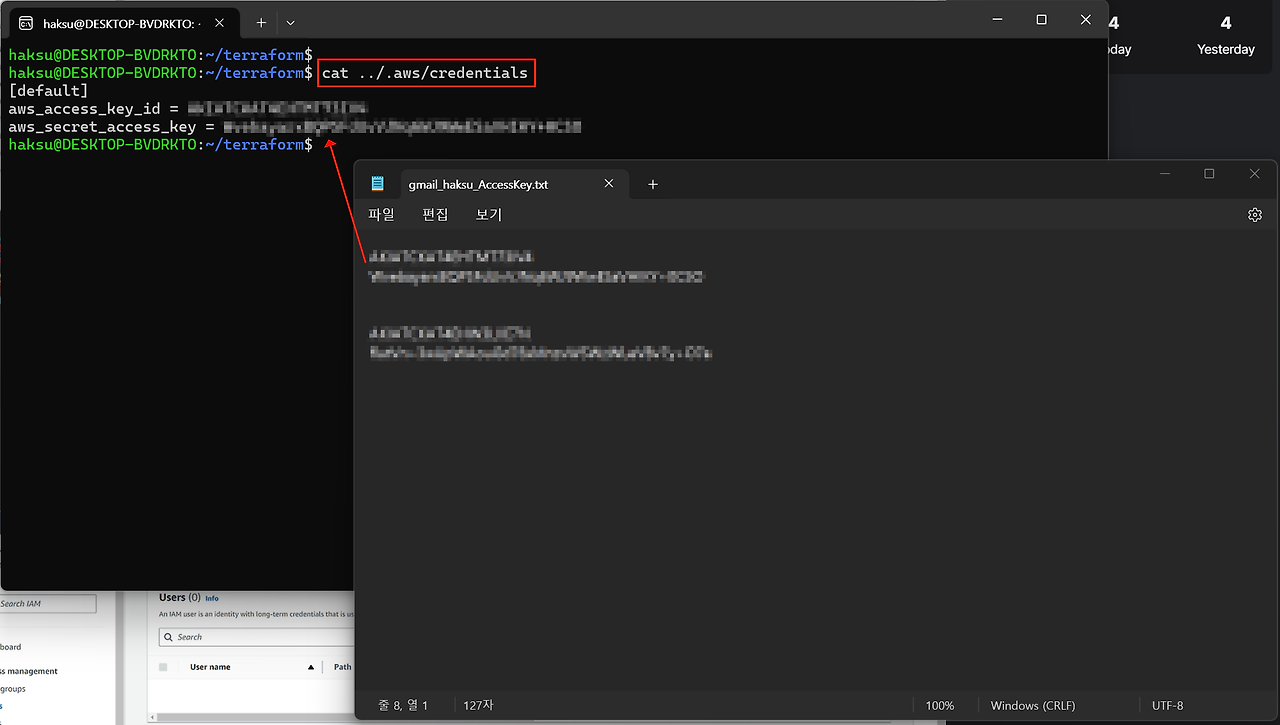Switch to gmail_haksu_AccessKey.txt tab
1280x725 pixels.
(478, 185)
